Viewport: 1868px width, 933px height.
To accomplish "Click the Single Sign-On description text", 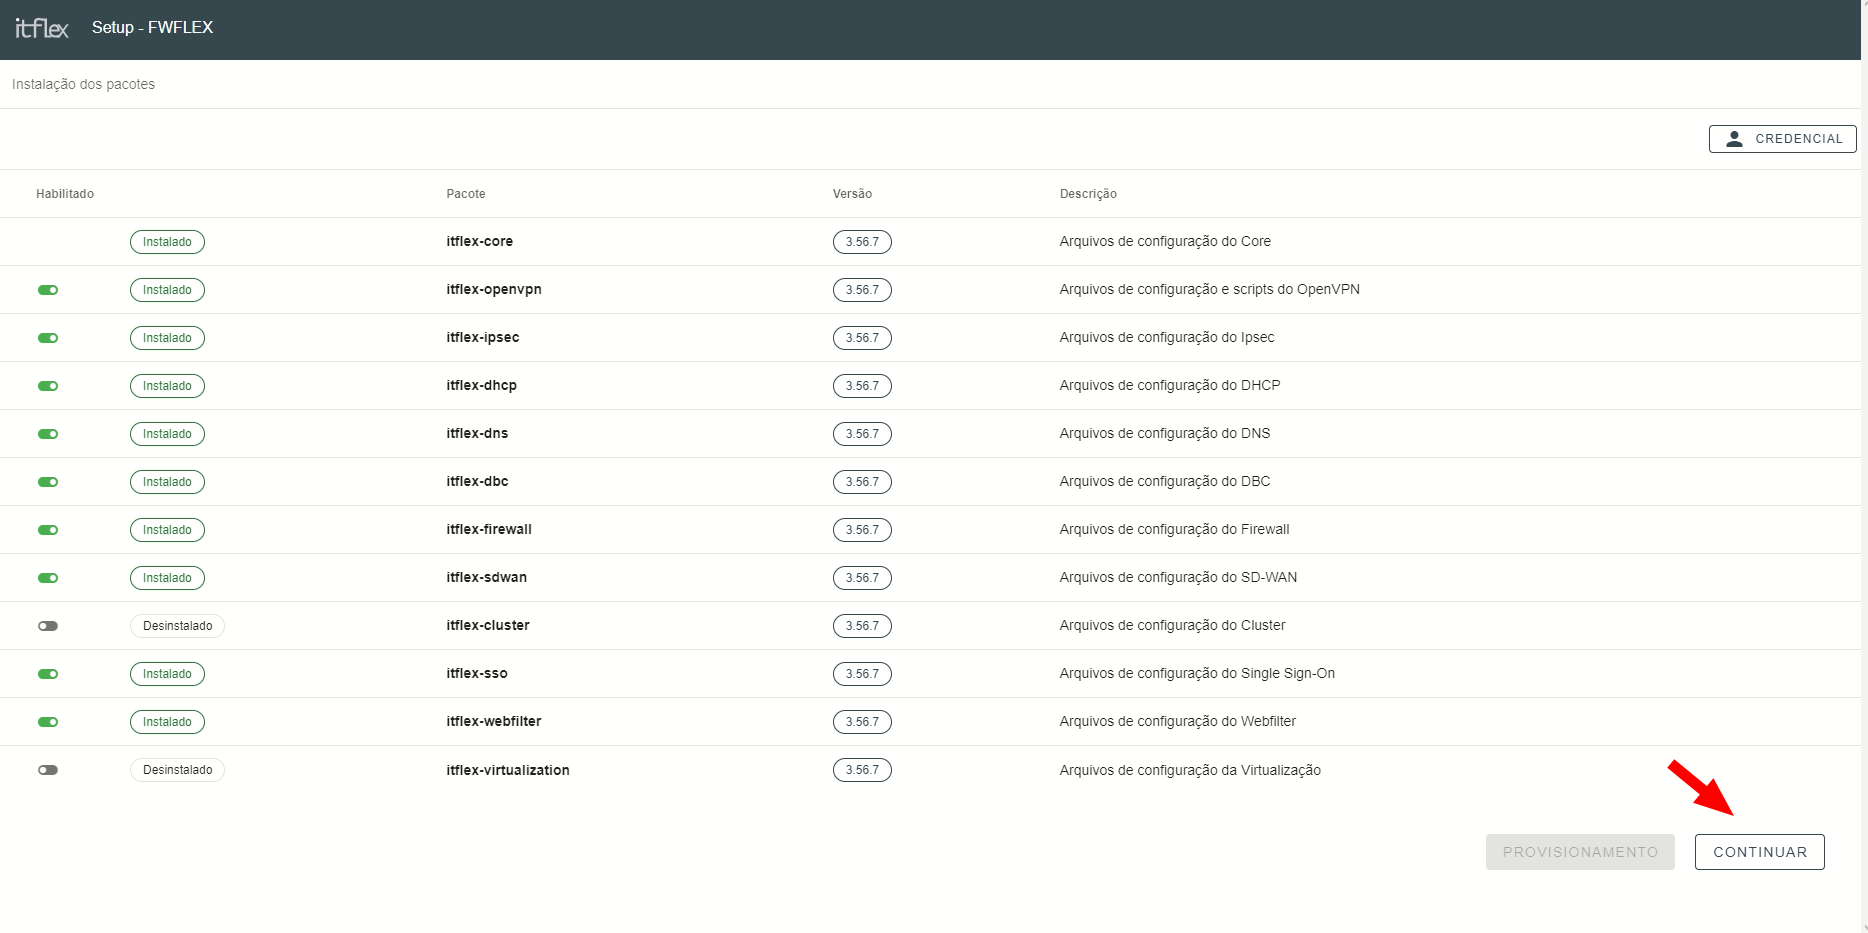I will pos(1197,673).
